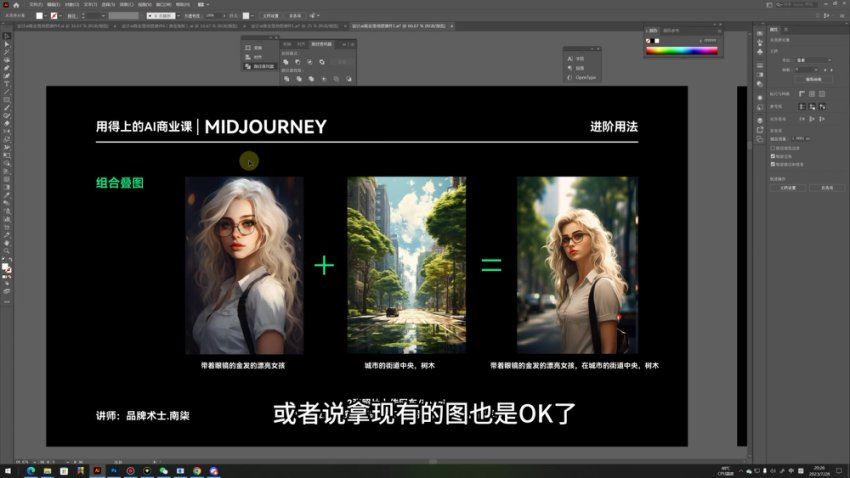850x478 pixels.
Task: Open the graphic style dropdown
Action: [x=252, y=16]
